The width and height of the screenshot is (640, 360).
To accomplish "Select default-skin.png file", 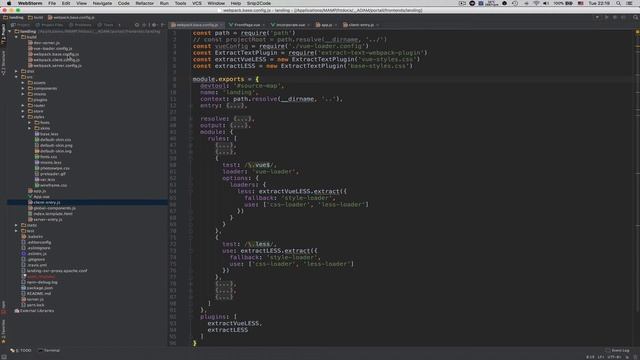I will click(x=53, y=146).
